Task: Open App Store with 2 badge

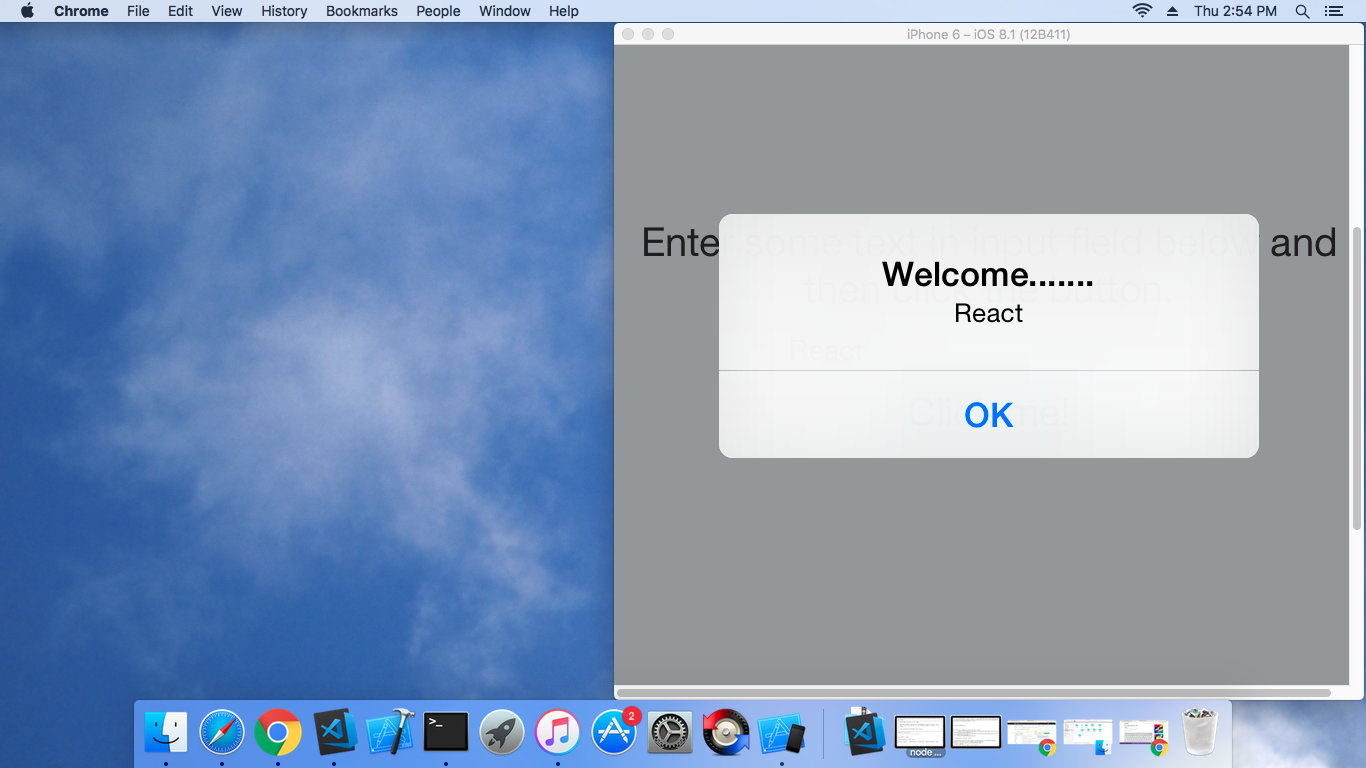Action: (614, 733)
